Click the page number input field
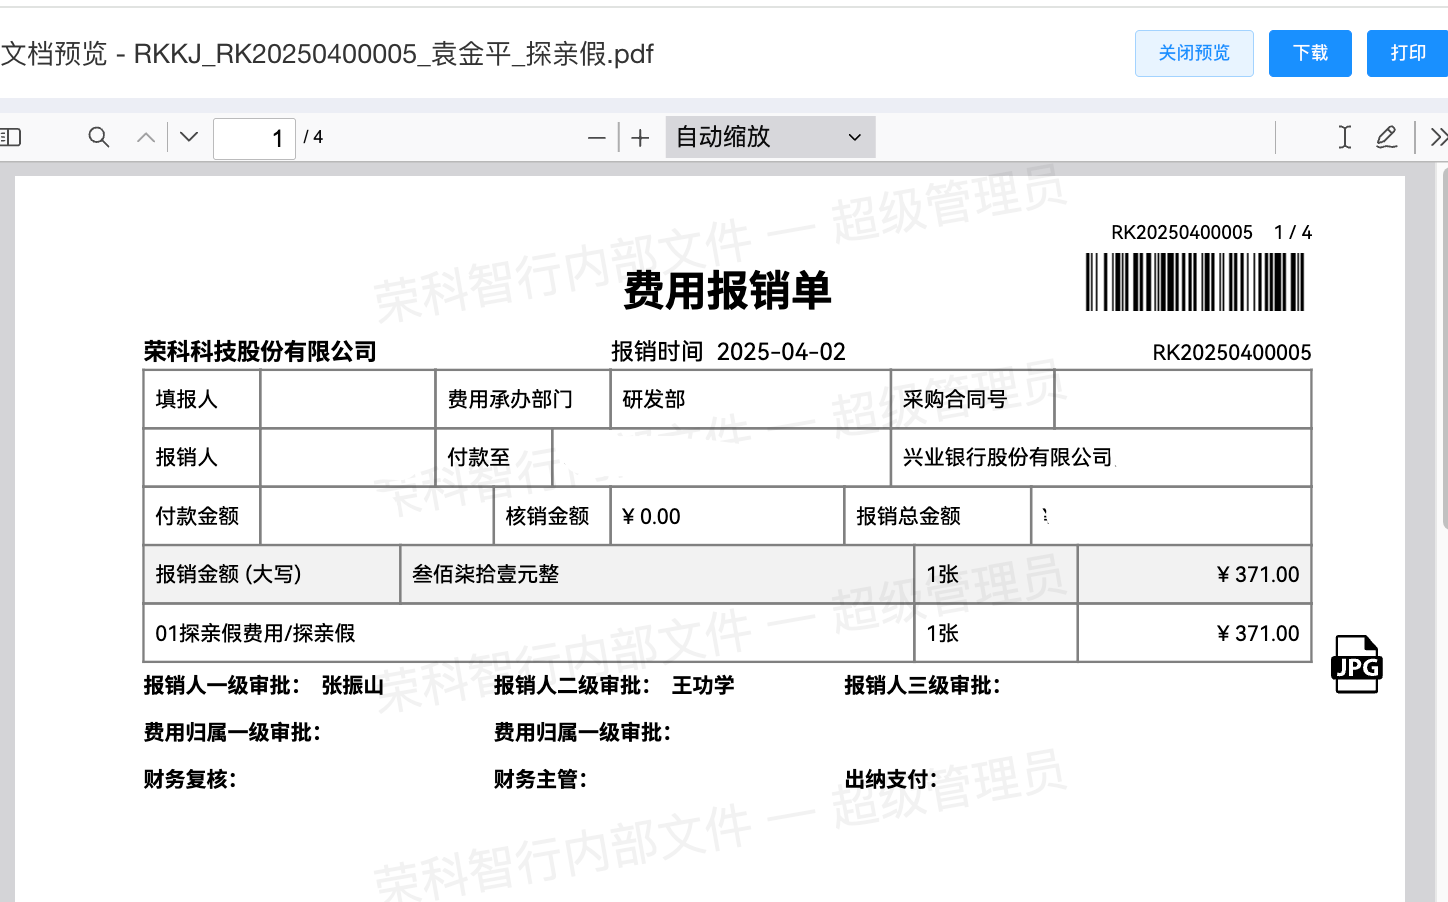The image size is (1448, 902). [254, 138]
